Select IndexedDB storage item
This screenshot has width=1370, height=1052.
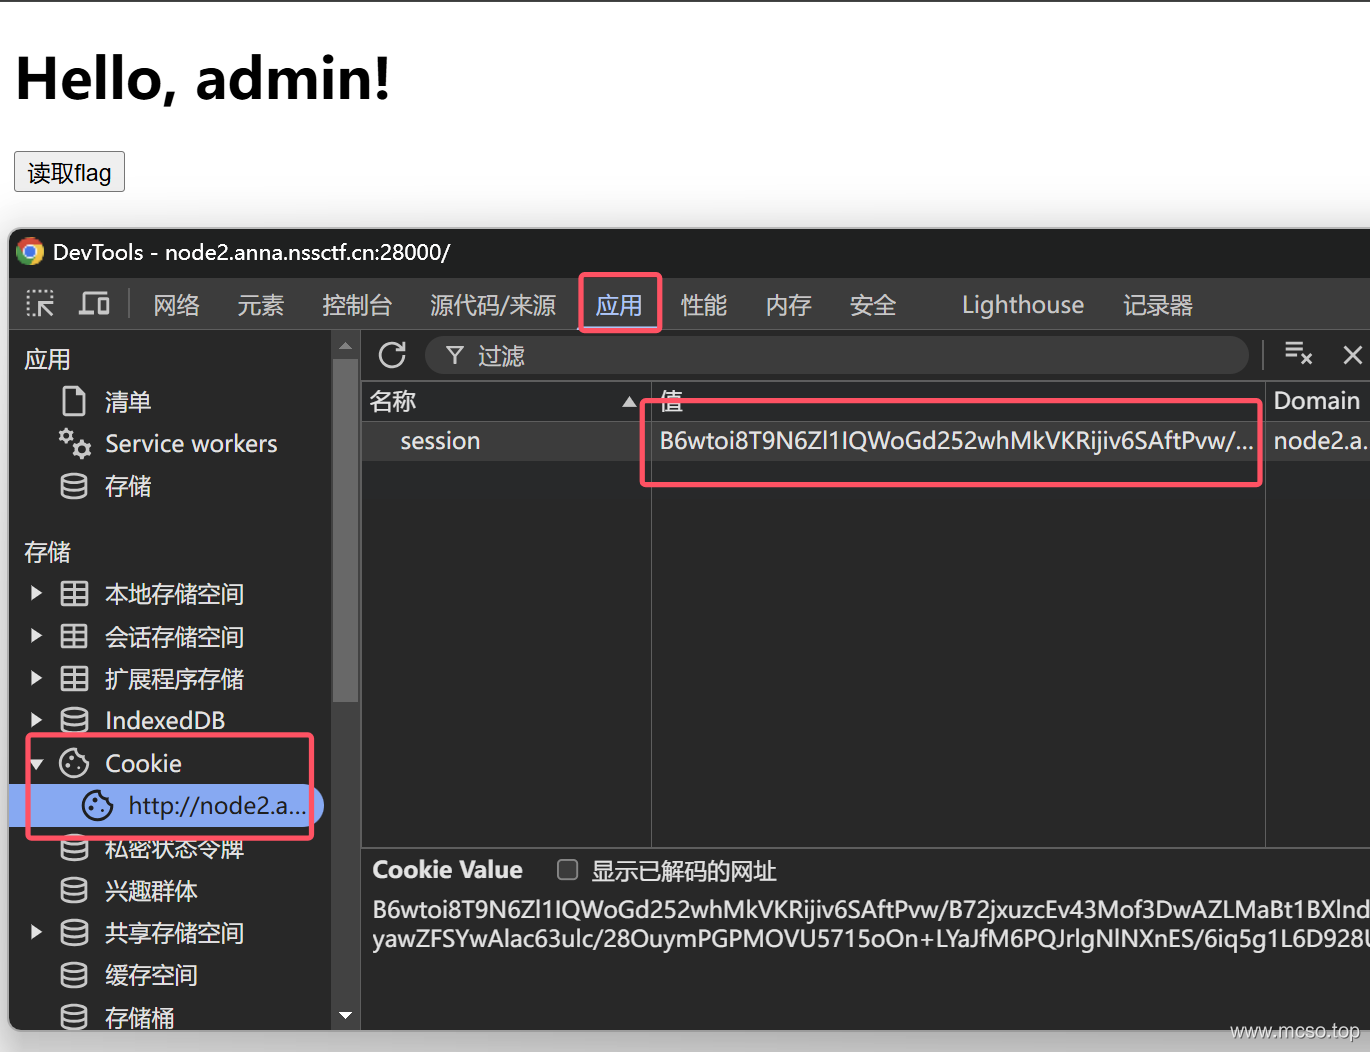[164, 720]
